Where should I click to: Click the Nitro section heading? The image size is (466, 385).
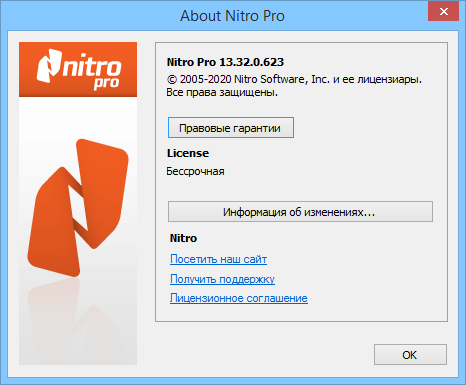183,238
